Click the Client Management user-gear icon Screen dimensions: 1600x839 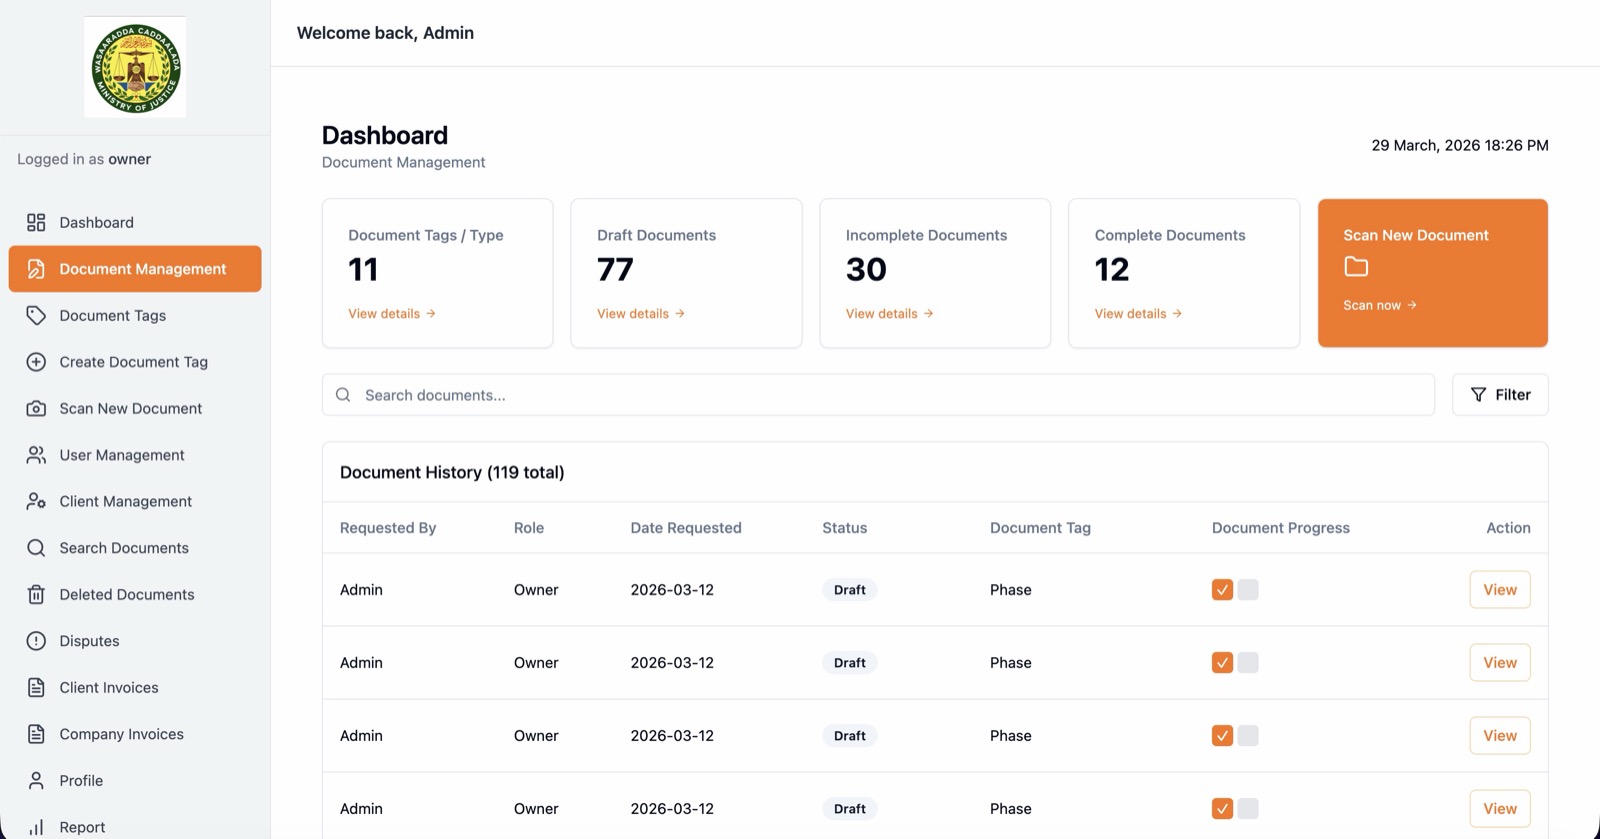36,501
